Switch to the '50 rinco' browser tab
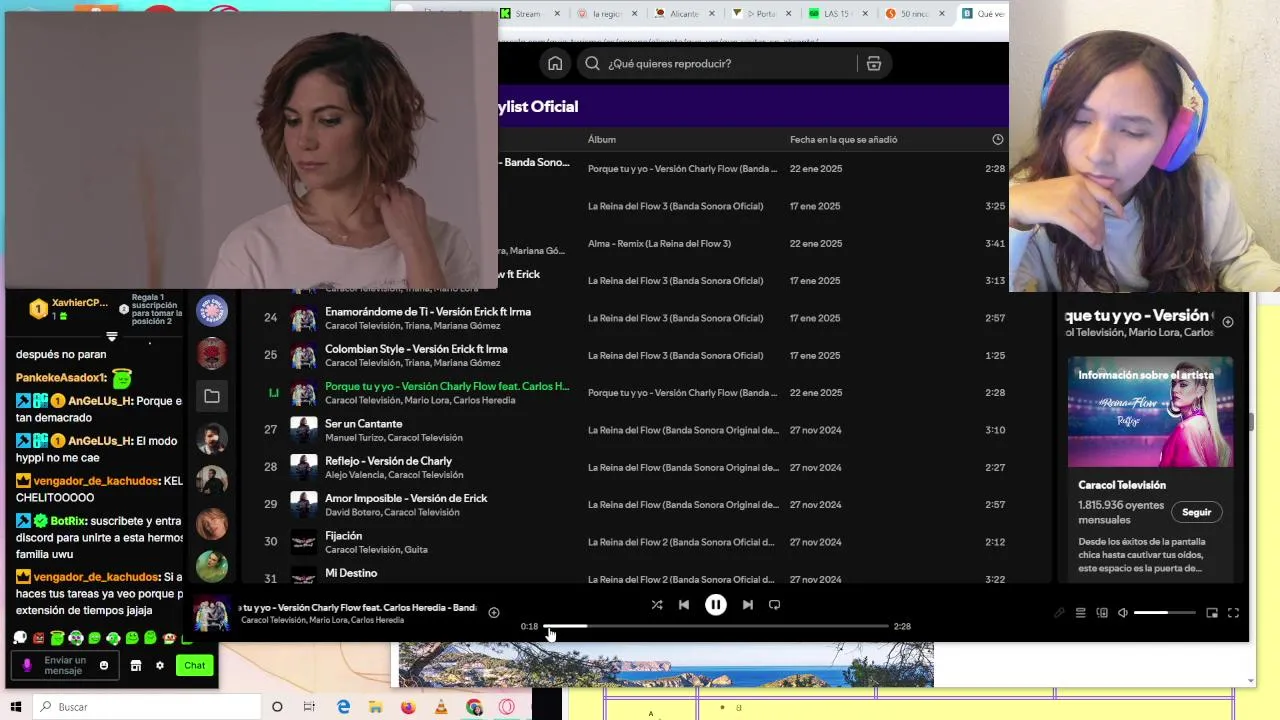The image size is (1280, 720). click(x=916, y=14)
